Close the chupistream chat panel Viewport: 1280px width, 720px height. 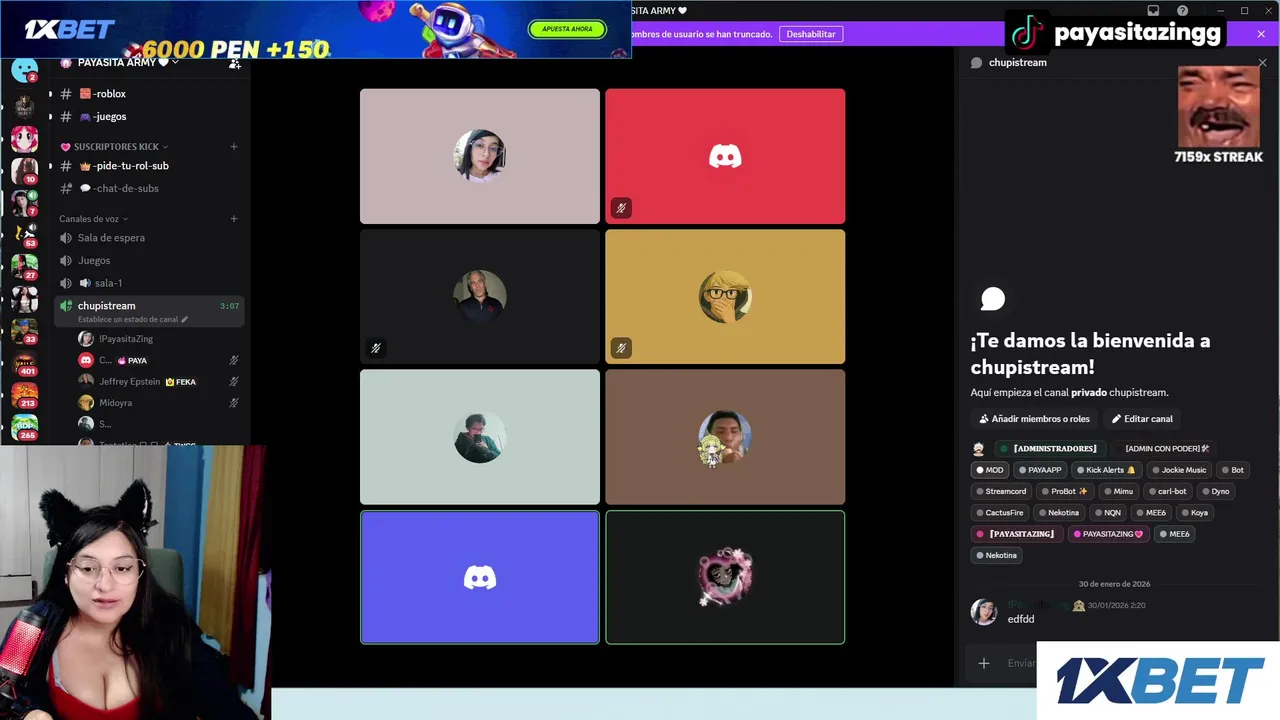[1262, 62]
